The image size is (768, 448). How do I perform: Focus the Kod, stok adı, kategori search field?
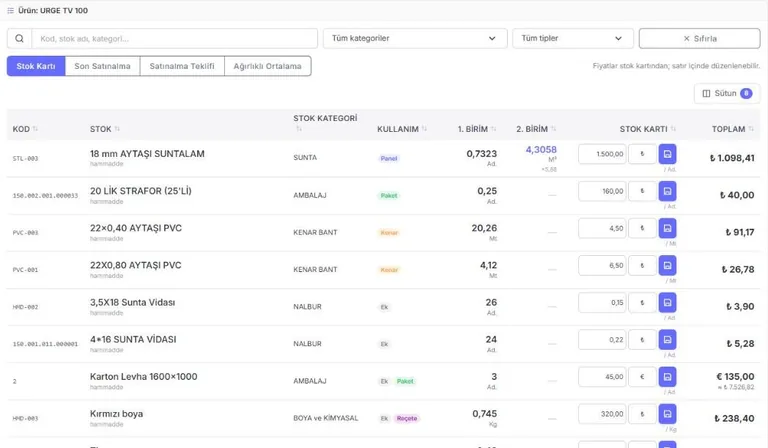174,39
